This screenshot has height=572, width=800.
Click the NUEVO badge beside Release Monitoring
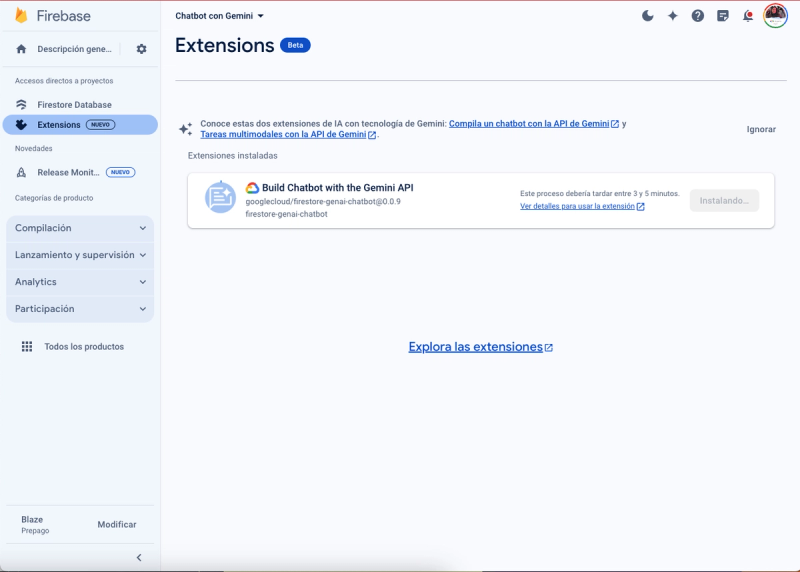(x=120, y=172)
